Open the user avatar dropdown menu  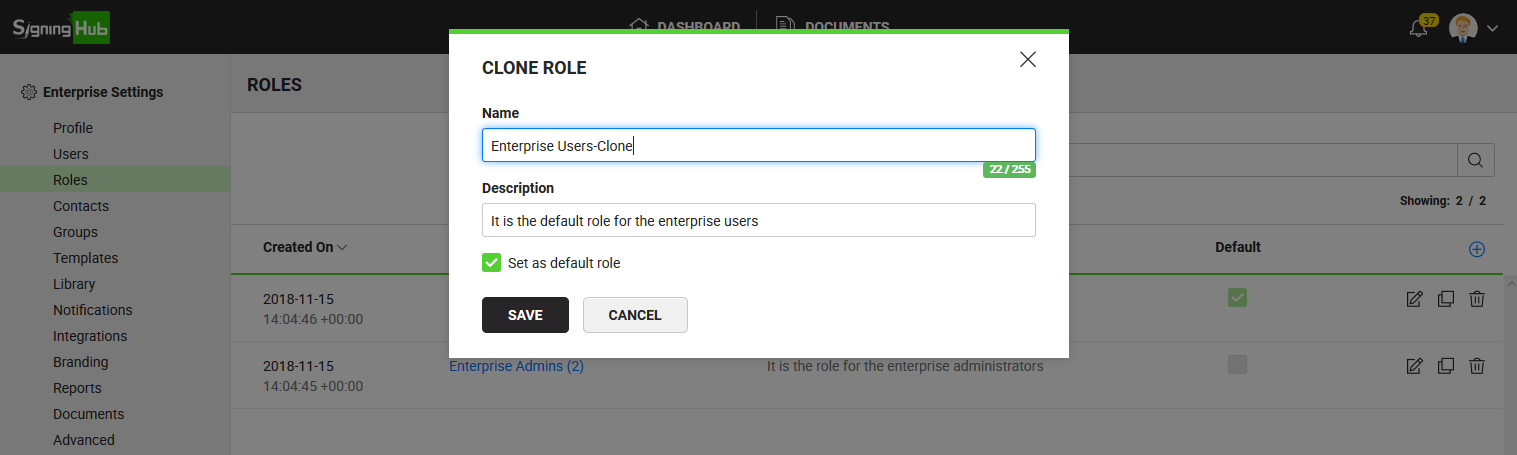click(1474, 28)
